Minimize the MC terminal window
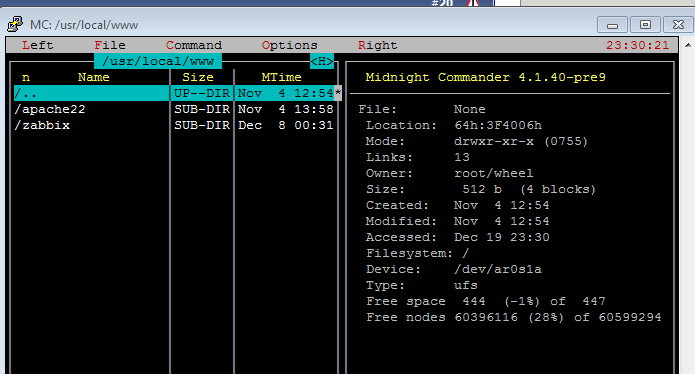The image size is (695, 374). (612, 25)
